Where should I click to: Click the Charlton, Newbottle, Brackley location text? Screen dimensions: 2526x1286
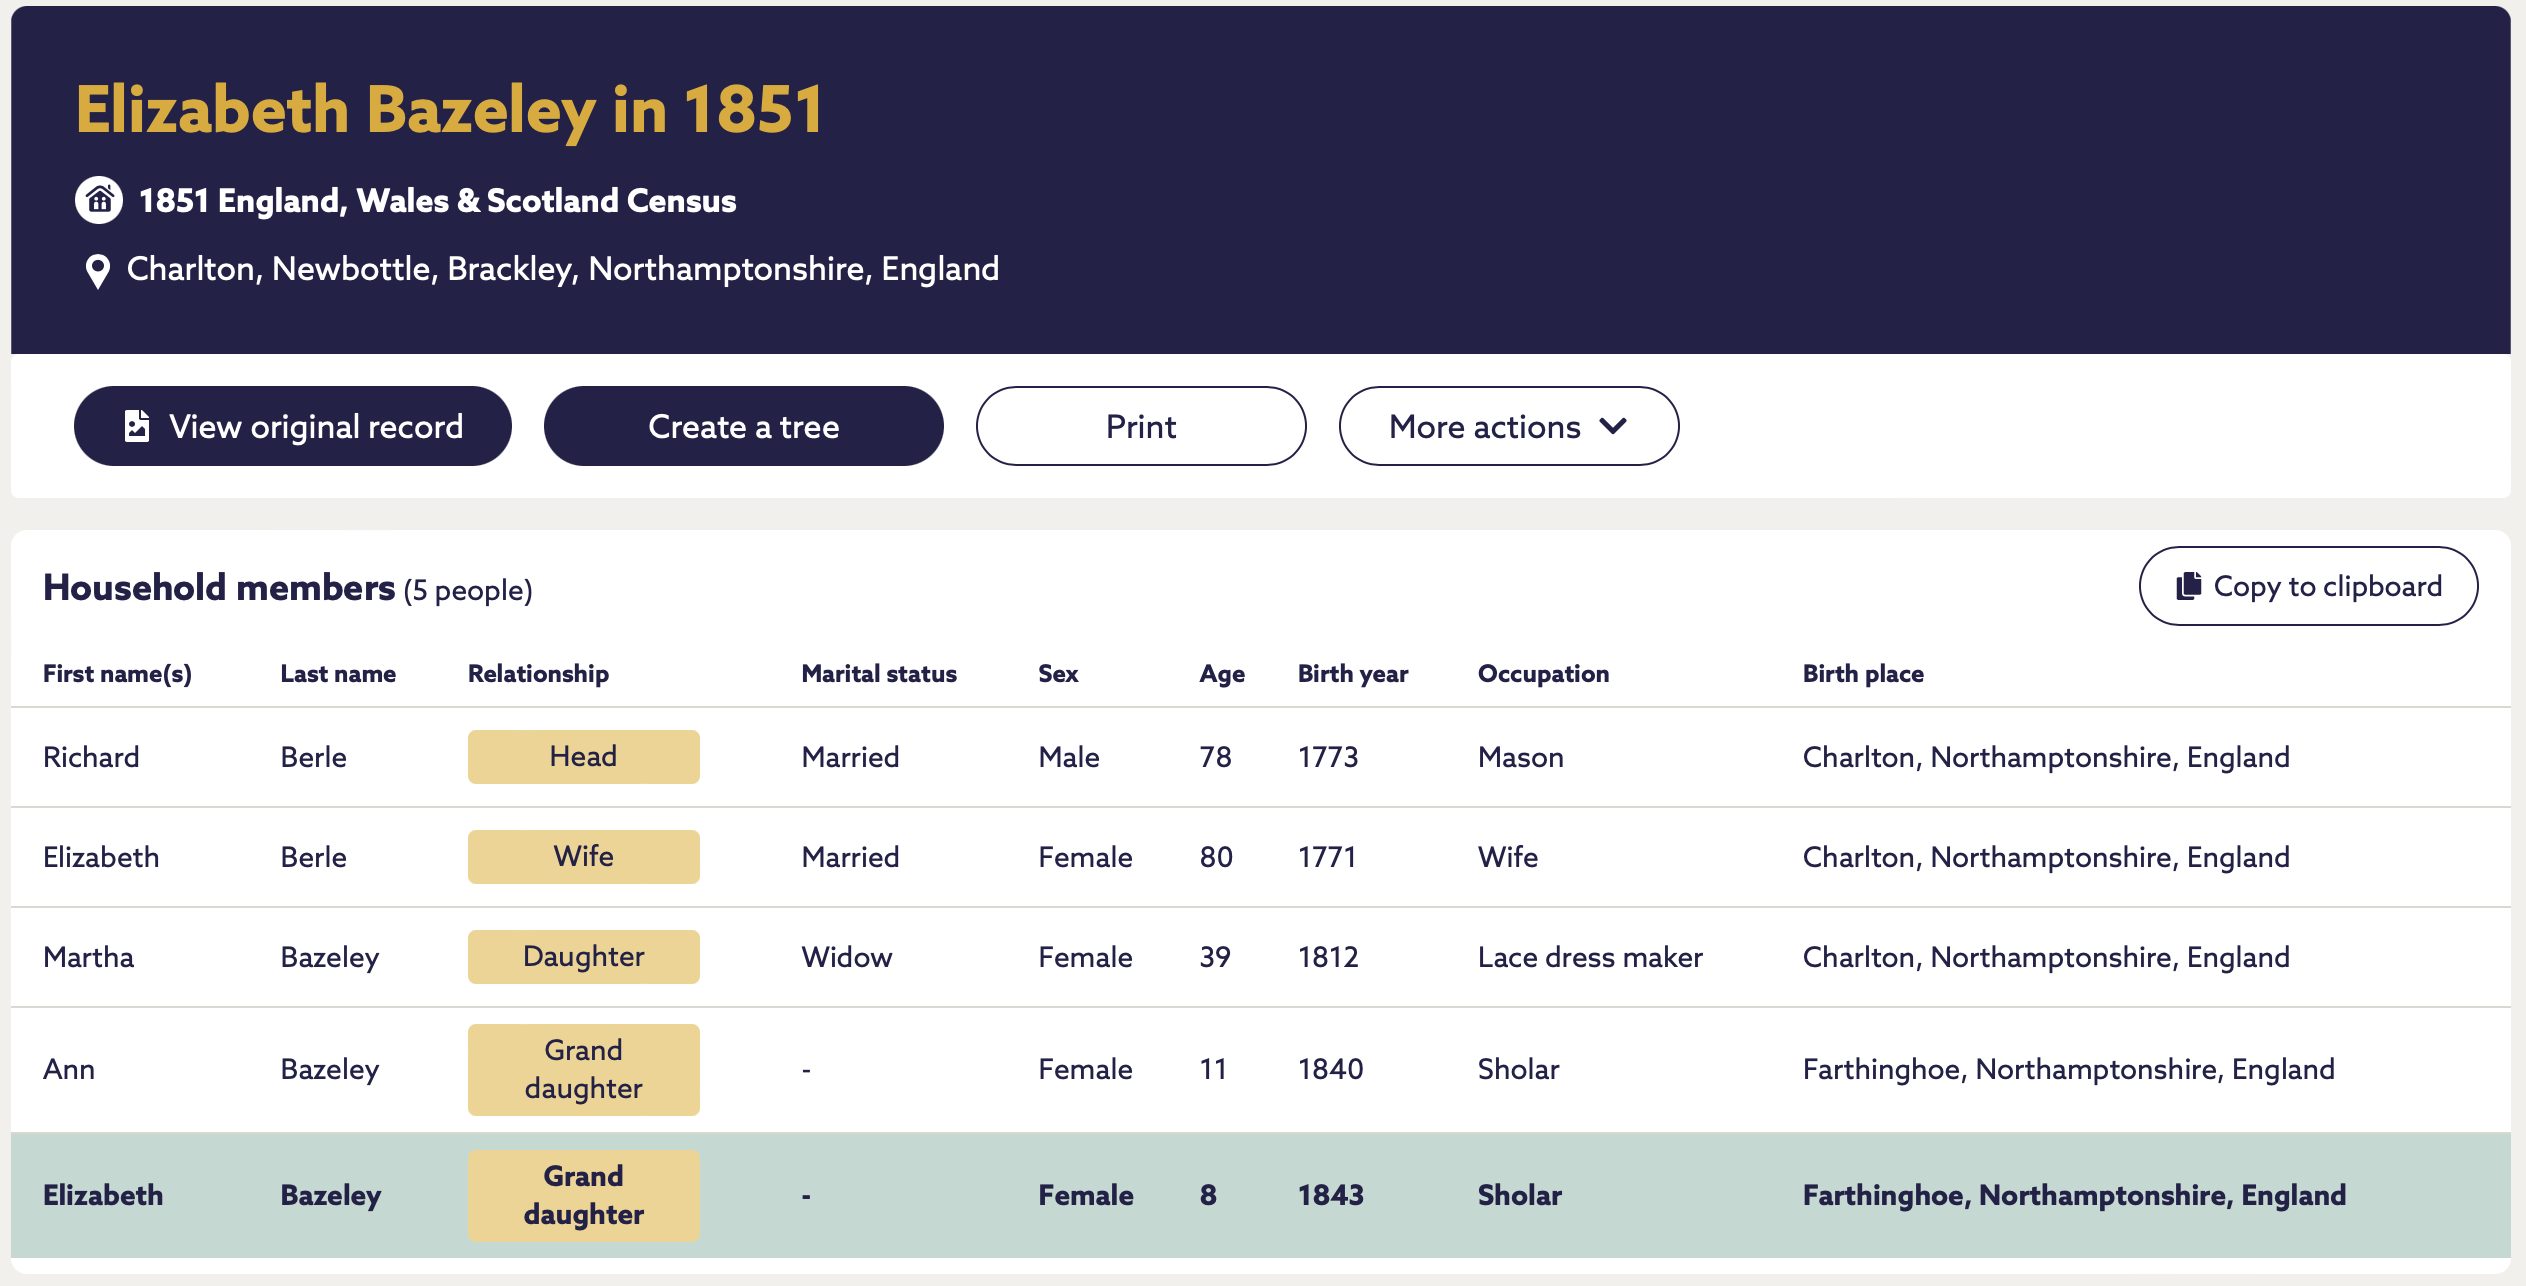tap(563, 269)
